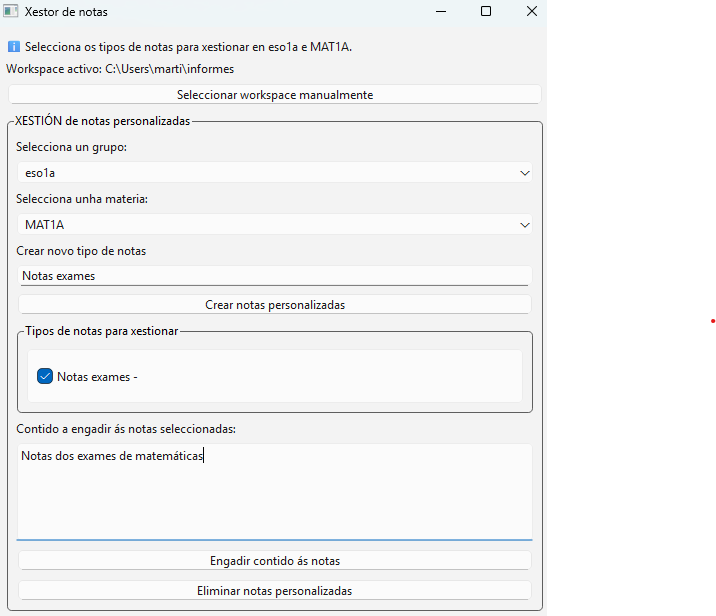The width and height of the screenshot is (716, 616).
Task: Expand the subject dropdown showing MAT1A
Action: [270, 225]
